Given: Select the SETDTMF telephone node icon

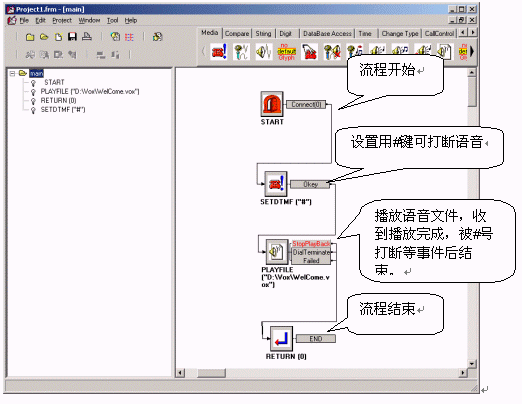Looking at the screenshot, I should click(x=276, y=184).
